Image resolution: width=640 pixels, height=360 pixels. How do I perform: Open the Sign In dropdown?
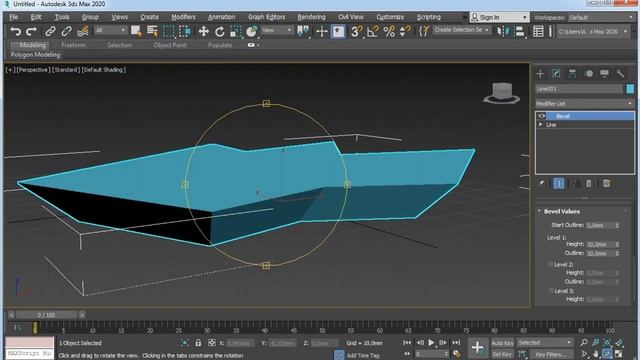point(500,17)
